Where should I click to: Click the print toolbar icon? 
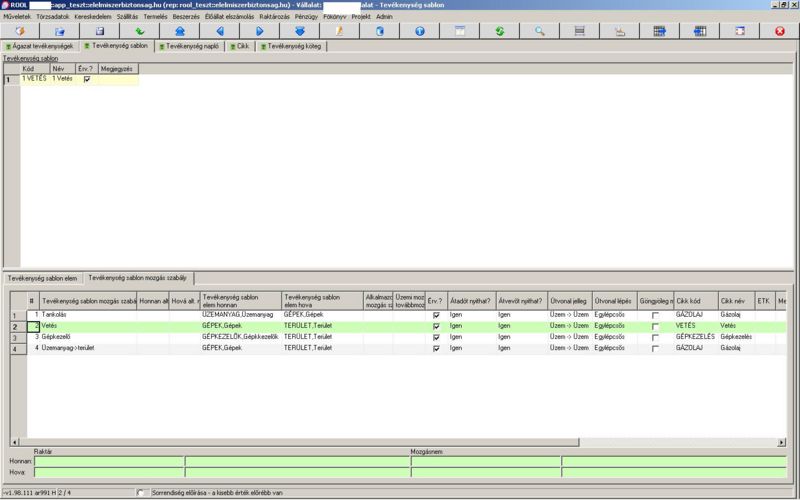pos(619,31)
